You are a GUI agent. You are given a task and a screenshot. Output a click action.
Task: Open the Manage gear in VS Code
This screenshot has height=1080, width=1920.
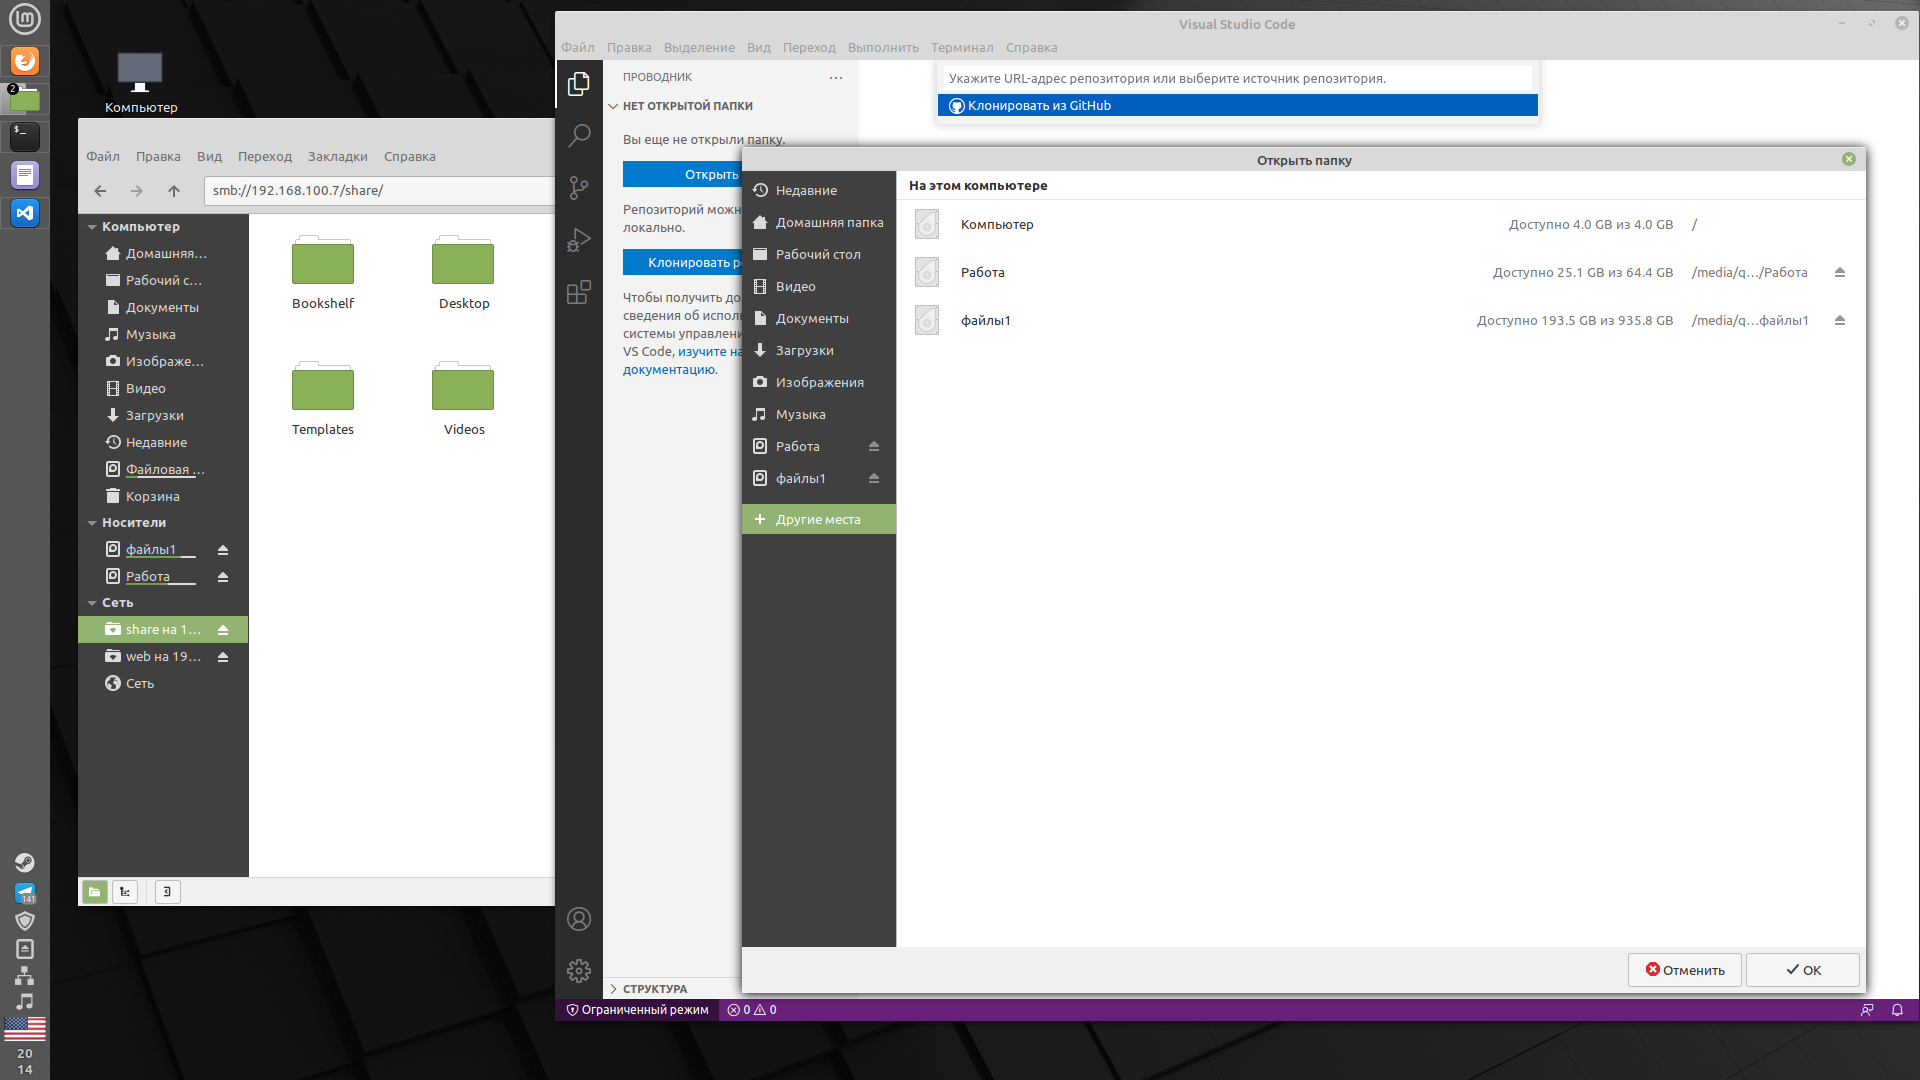click(x=579, y=971)
